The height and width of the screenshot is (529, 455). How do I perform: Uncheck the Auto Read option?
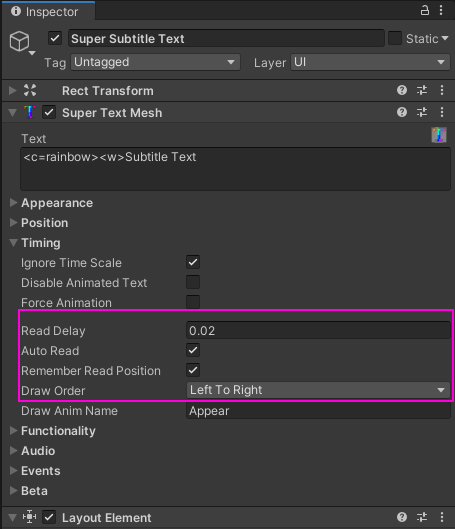193,350
